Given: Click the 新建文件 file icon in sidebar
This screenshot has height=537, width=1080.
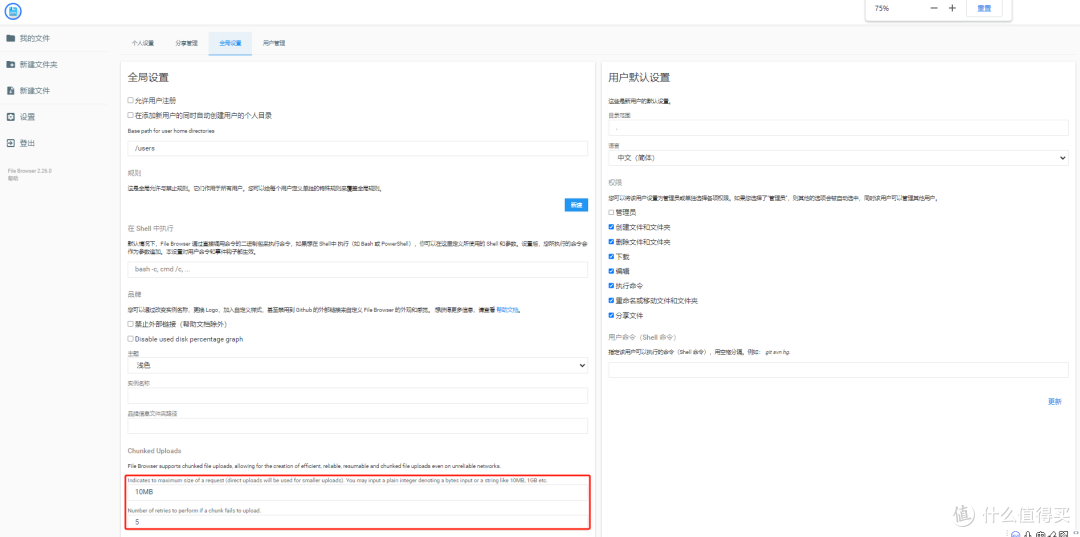Looking at the screenshot, I should [x=11, y=90].
